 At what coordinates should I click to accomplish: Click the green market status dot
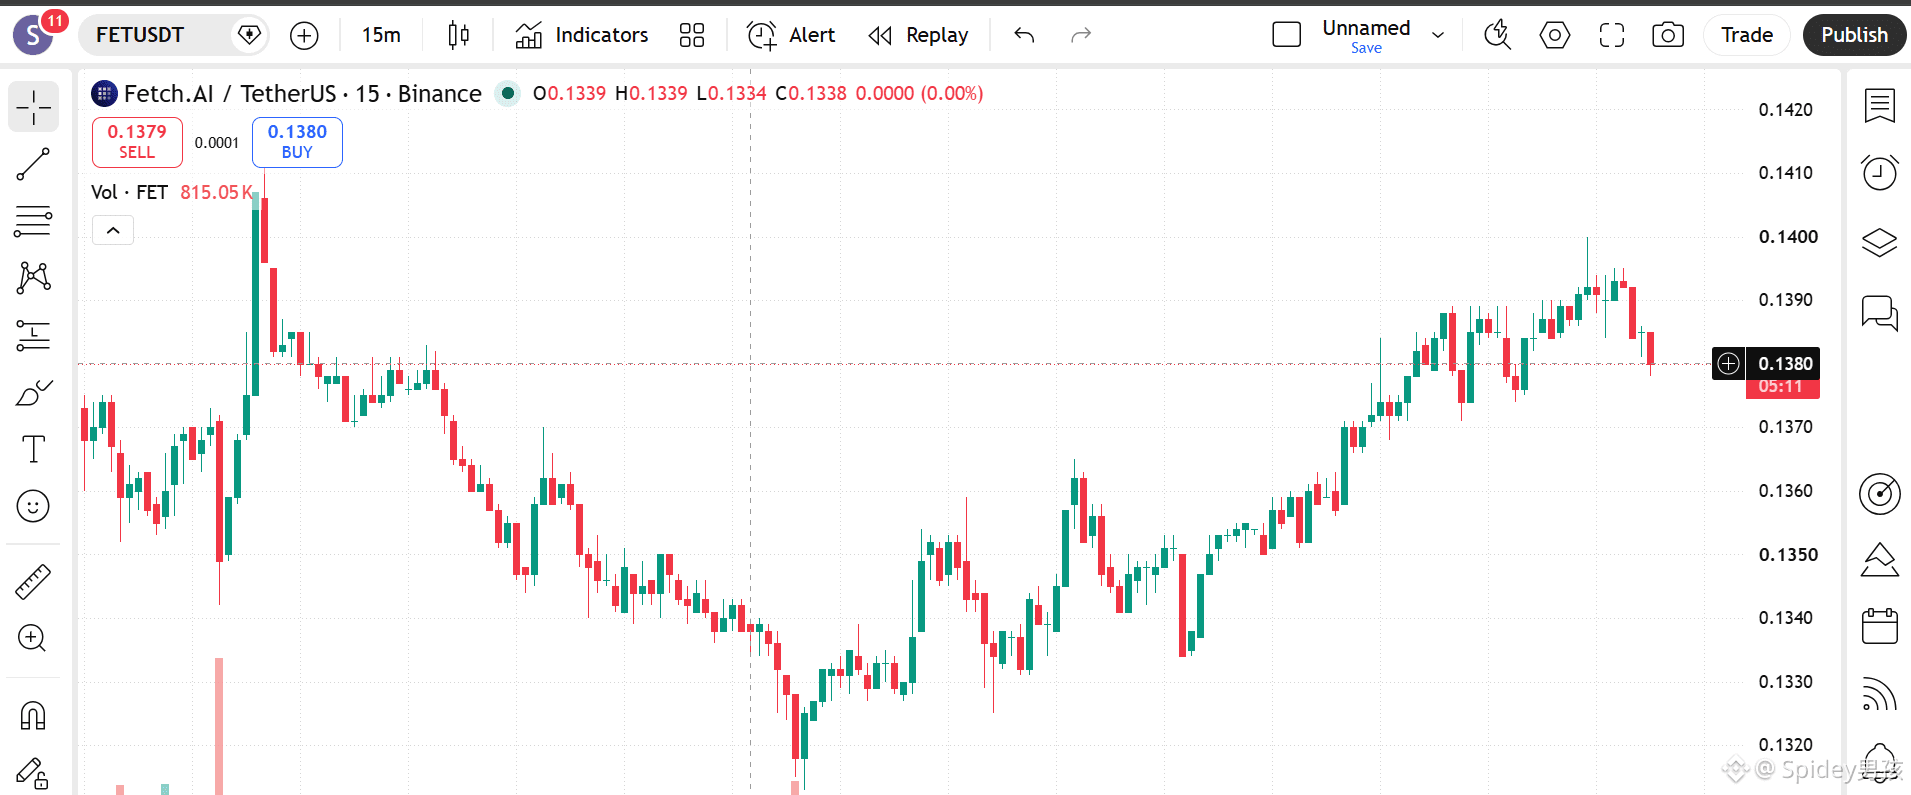click(x=508, y=94)
